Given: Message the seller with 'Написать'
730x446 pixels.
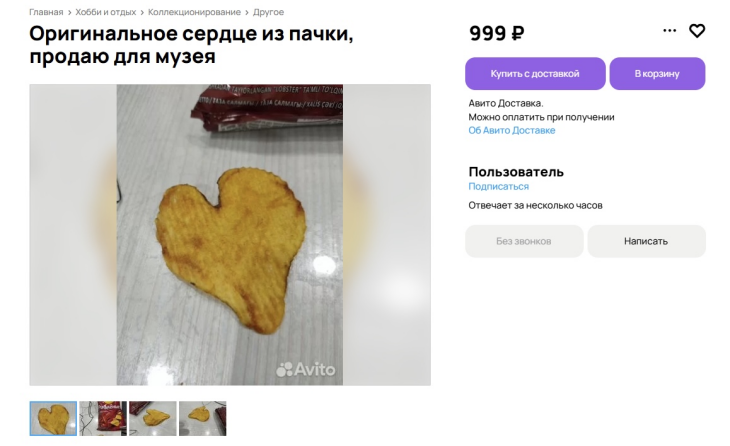Looking at the screenshot, I should pyautogui.click(x=646, y=241).
